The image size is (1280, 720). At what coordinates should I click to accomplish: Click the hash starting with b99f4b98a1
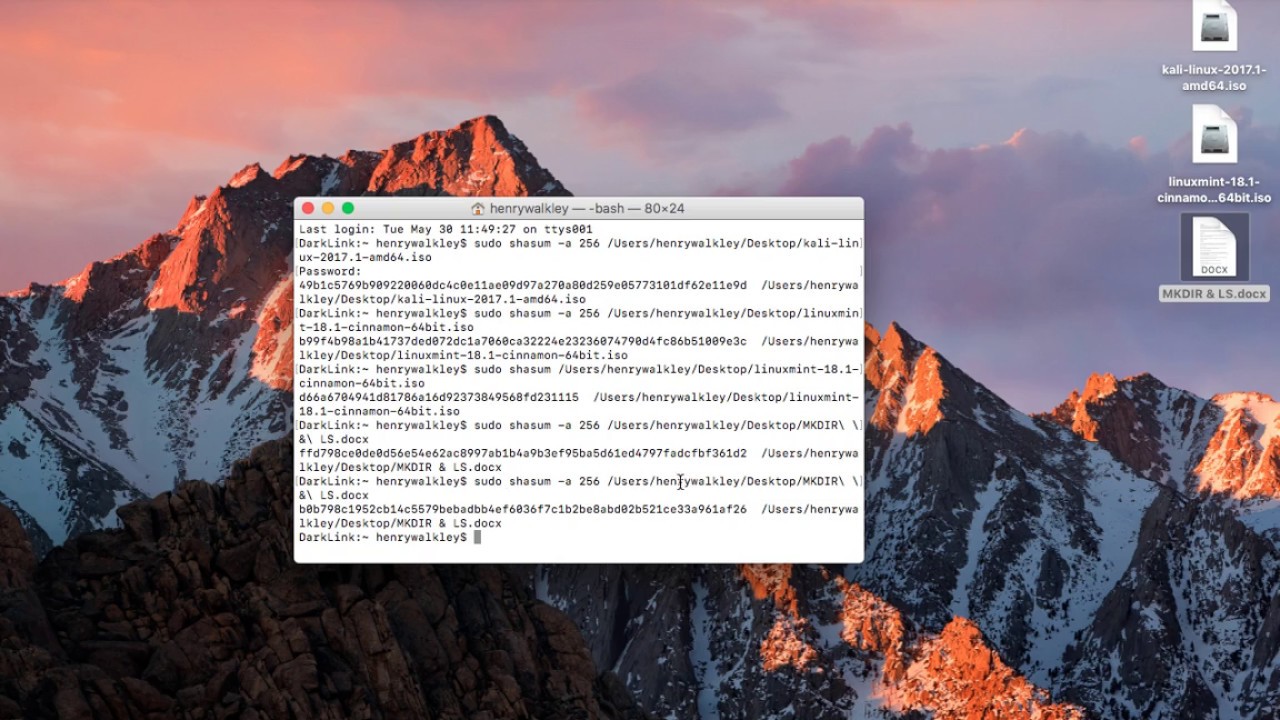(x=523, y=341)
